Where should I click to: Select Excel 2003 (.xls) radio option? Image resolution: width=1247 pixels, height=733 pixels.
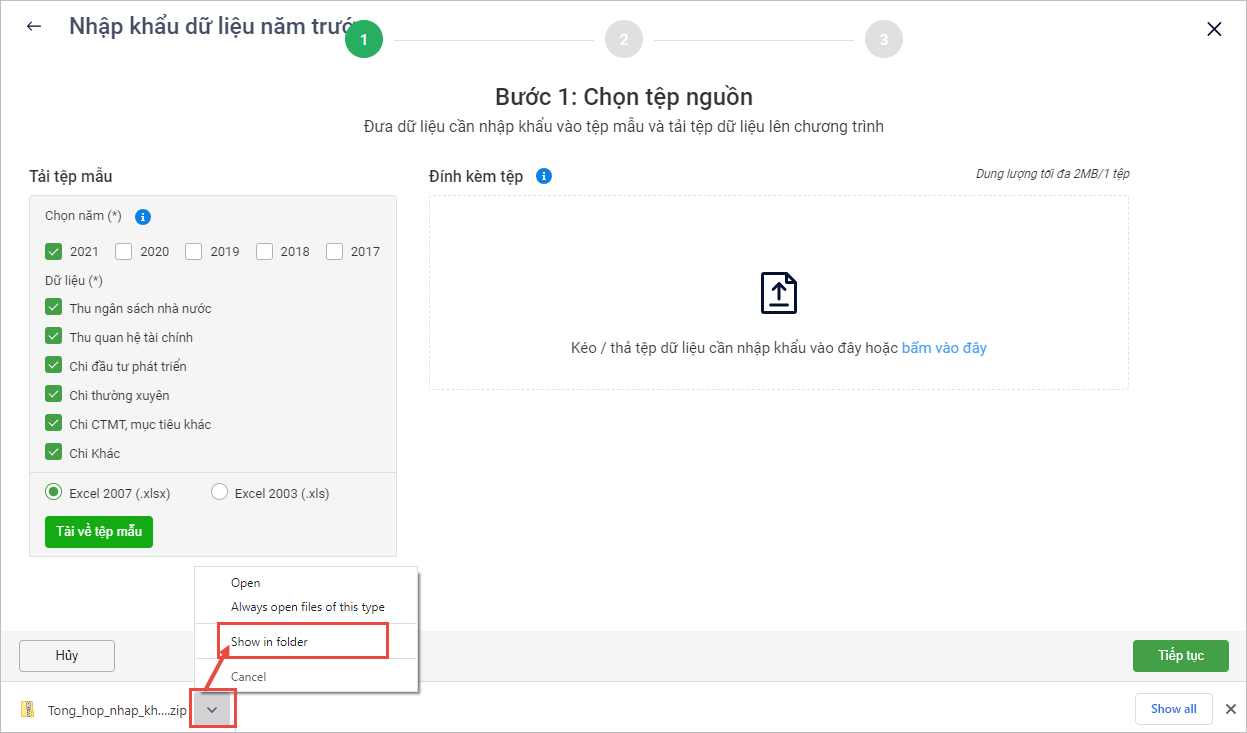pos(220,492)
